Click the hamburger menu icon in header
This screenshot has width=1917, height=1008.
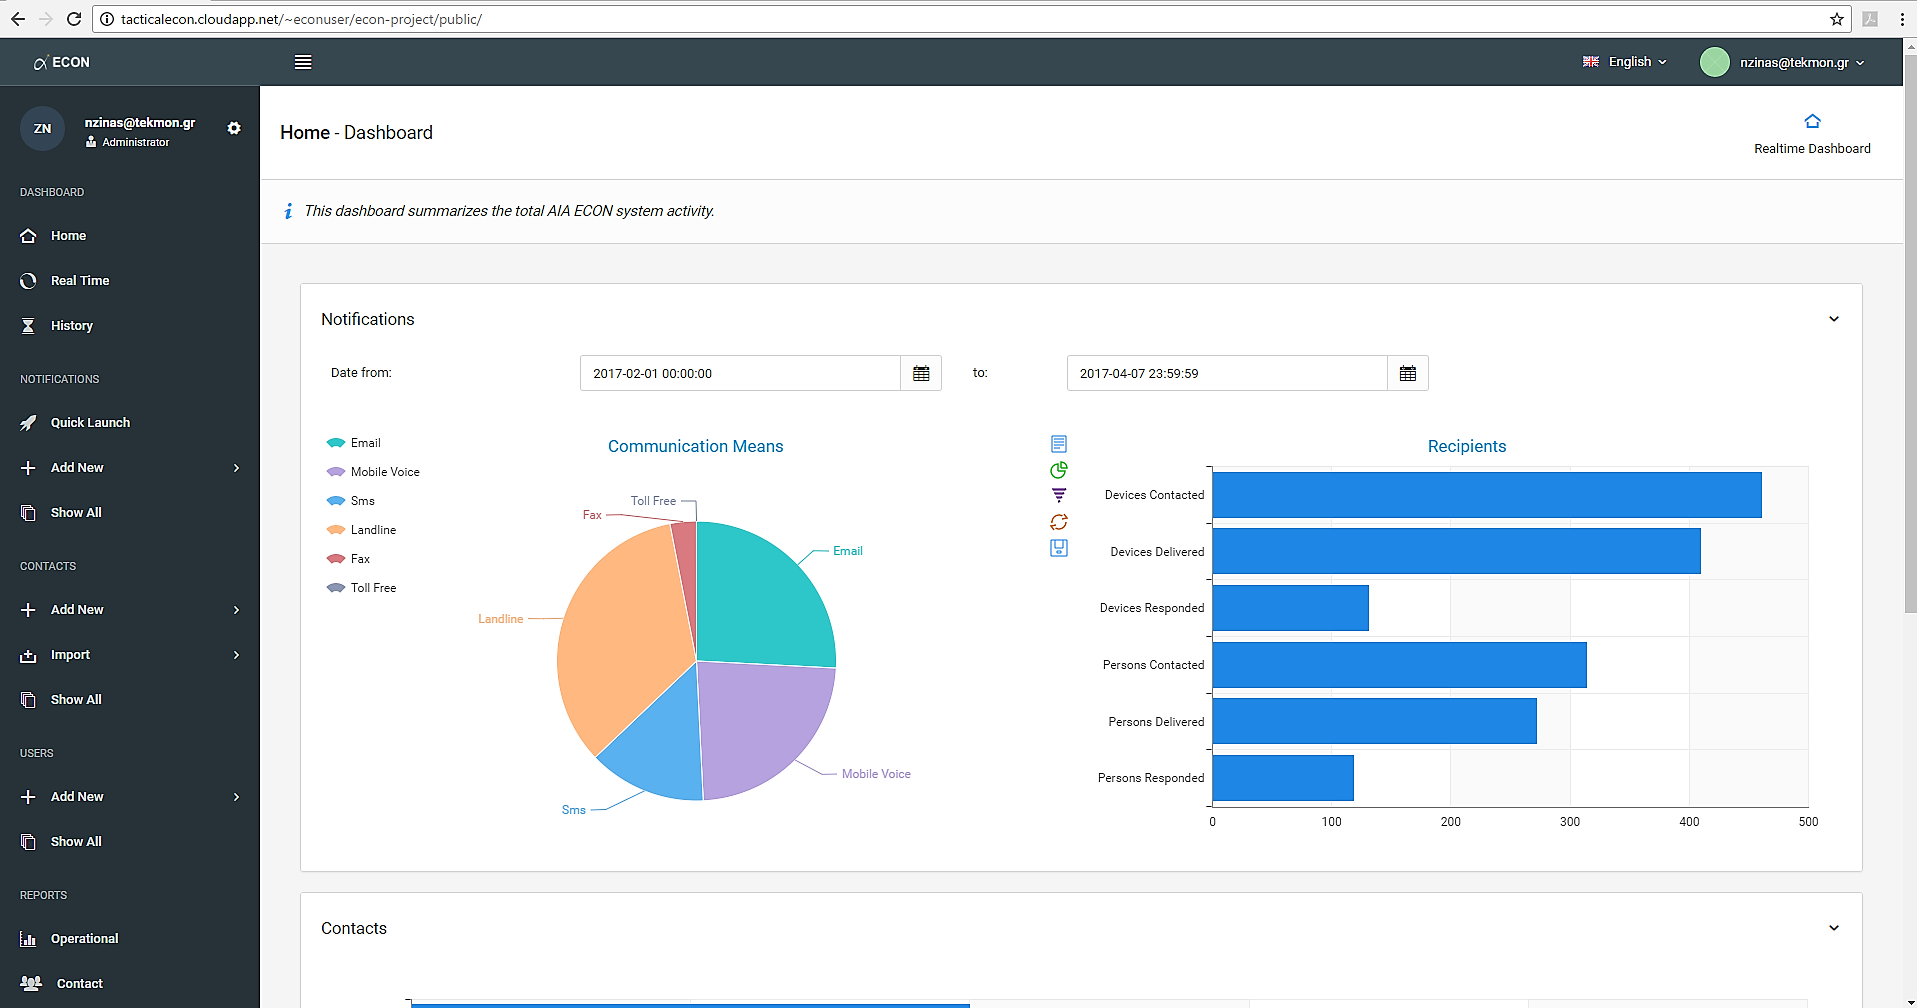303,62
